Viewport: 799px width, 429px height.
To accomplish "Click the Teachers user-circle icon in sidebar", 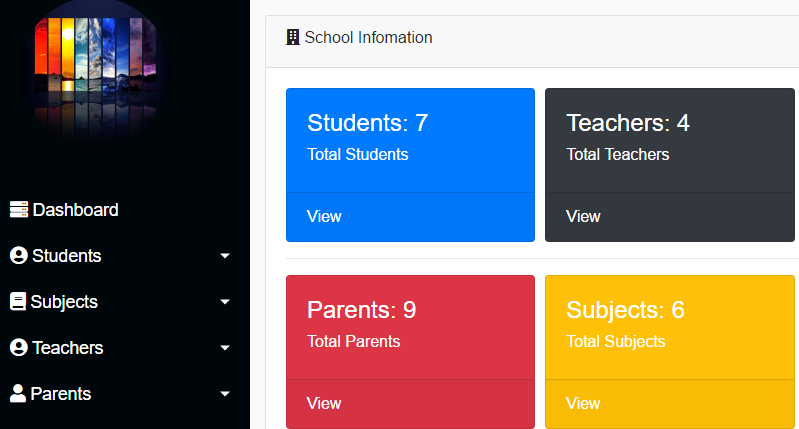I will (19, 347).
